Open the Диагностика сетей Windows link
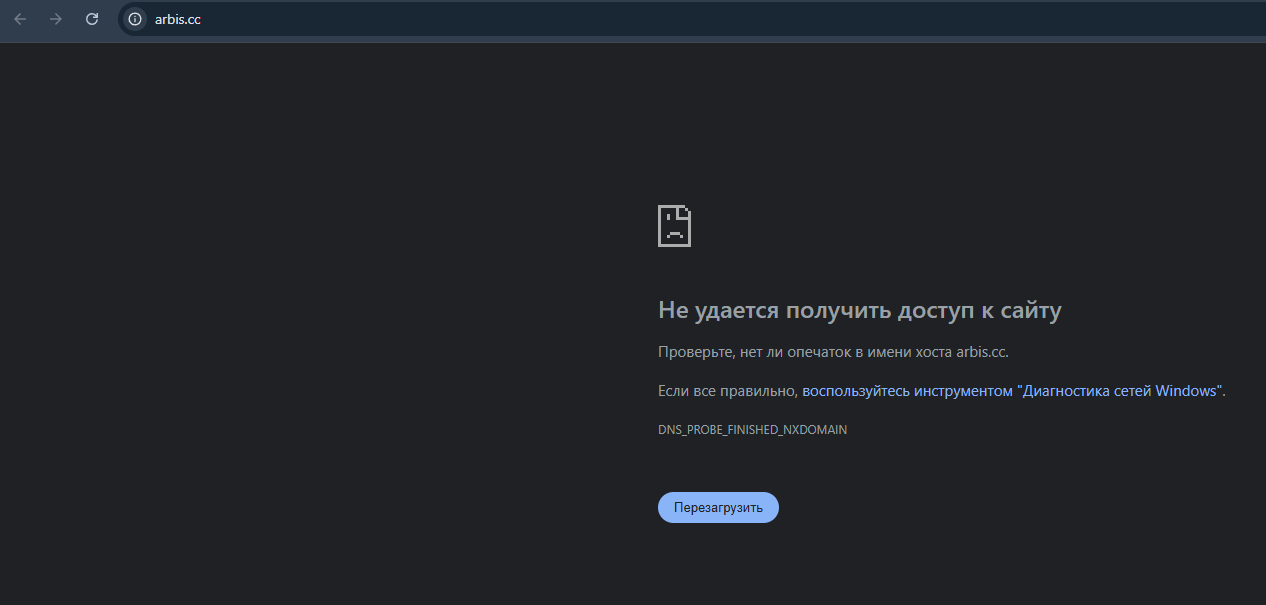The image size is (1266, 605). coord(1119,391)
